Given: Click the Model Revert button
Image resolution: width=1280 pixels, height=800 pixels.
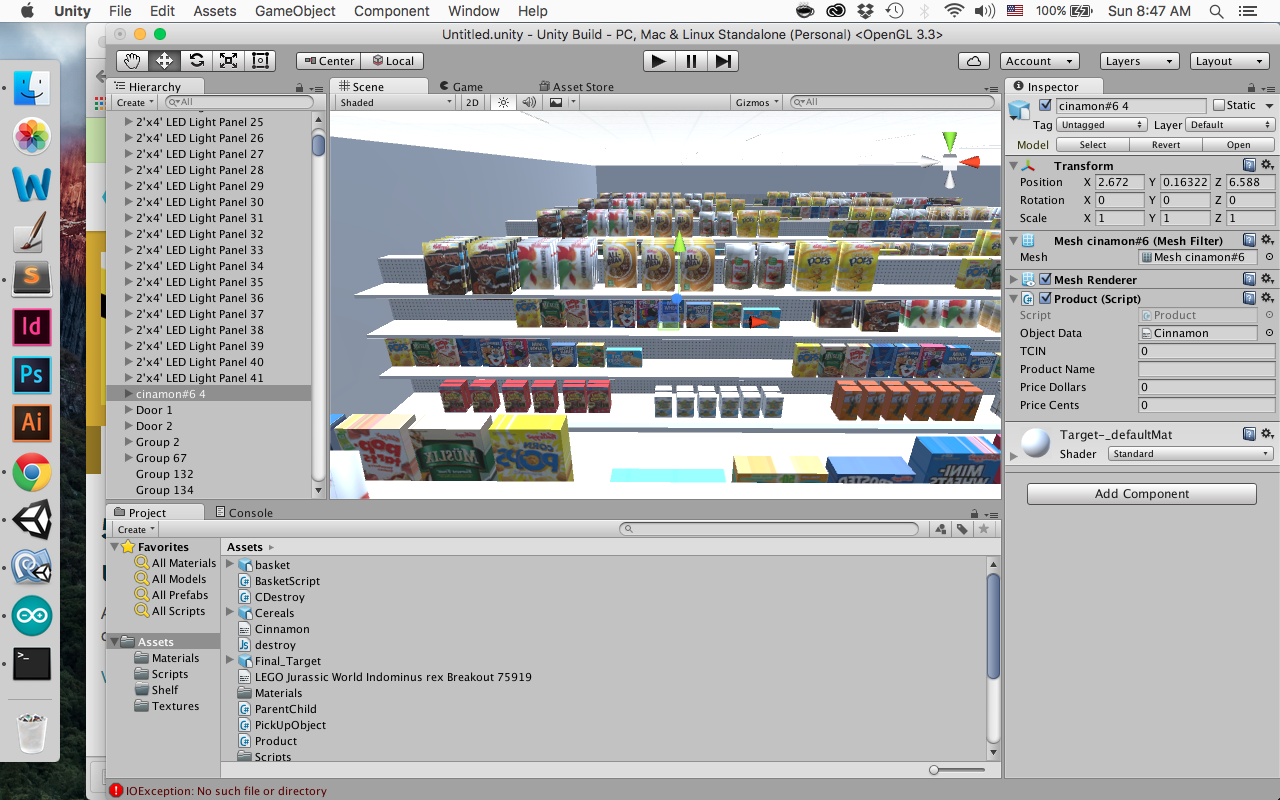Looking at the screenshot, I should coord(1166,144).
